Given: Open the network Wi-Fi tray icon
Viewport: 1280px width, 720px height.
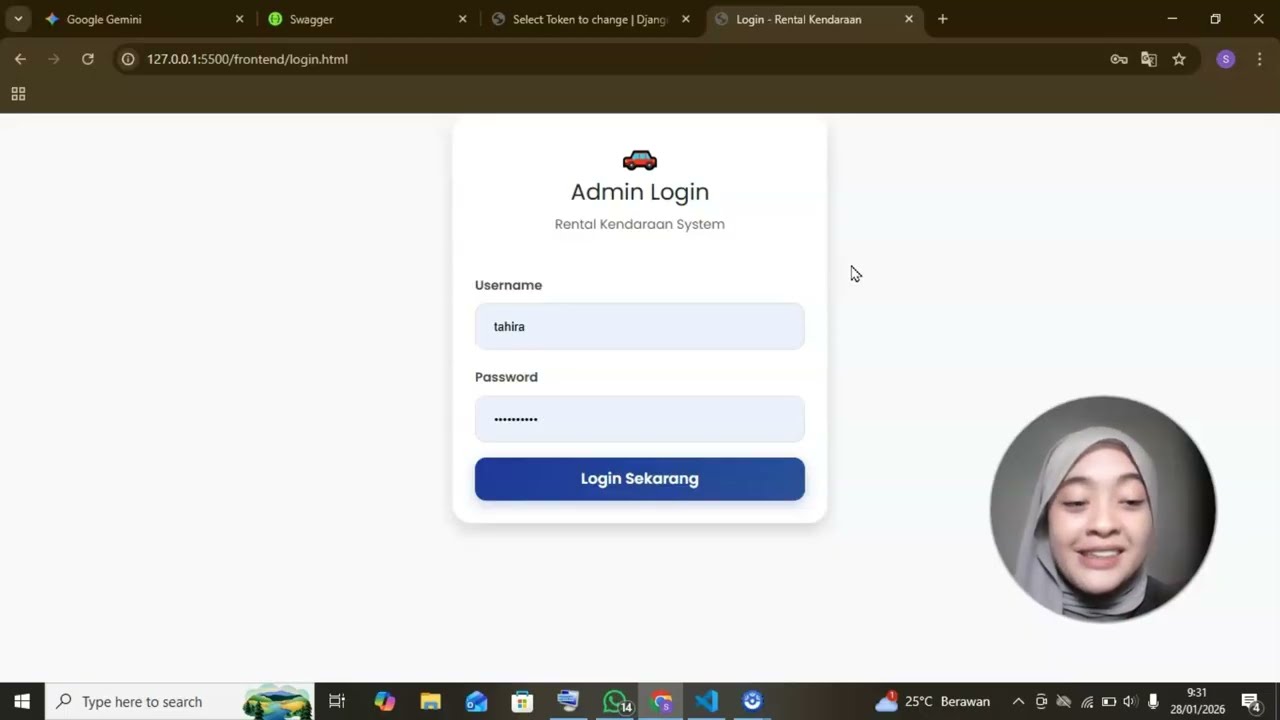Looking at the screenshot, I should click(x=1087, y=701).
